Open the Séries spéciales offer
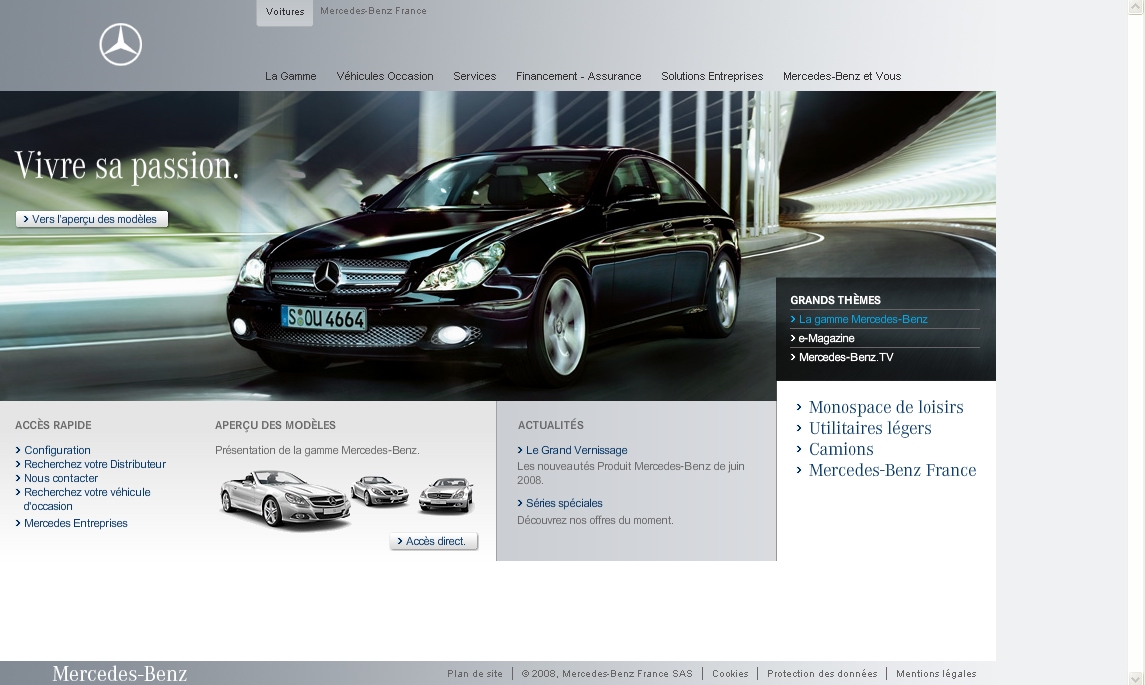The height and width of the screenshot is (685, 1145). tap(565, 503)
